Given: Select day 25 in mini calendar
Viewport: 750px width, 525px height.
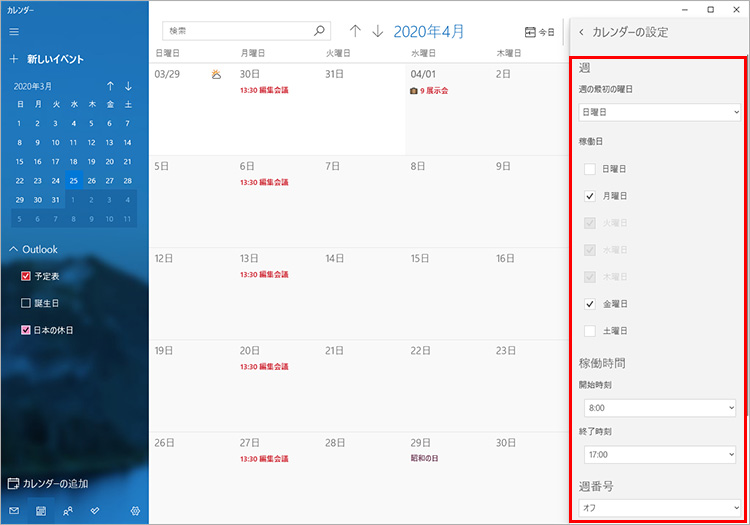Looking at the screenshot, I should click(x=74, y=181).
